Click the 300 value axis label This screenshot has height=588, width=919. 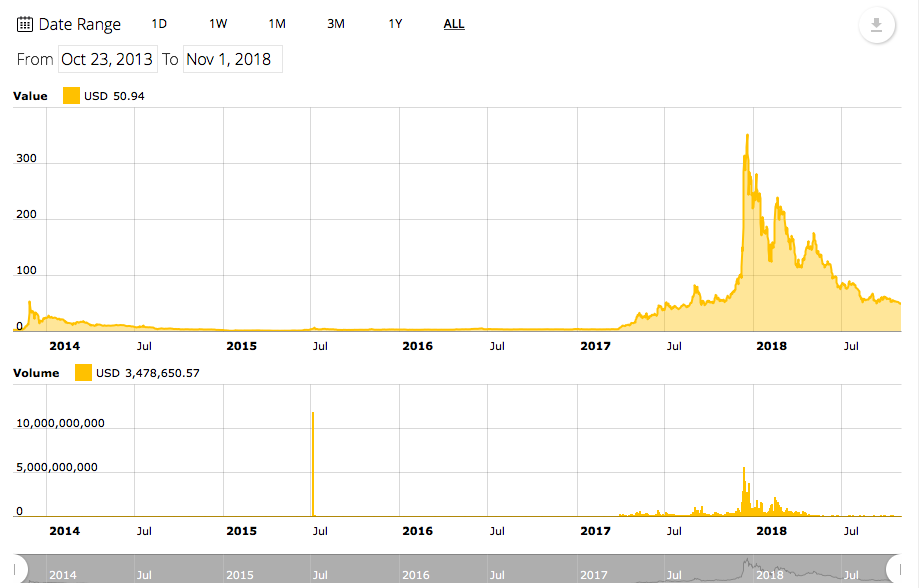[26, 158]
